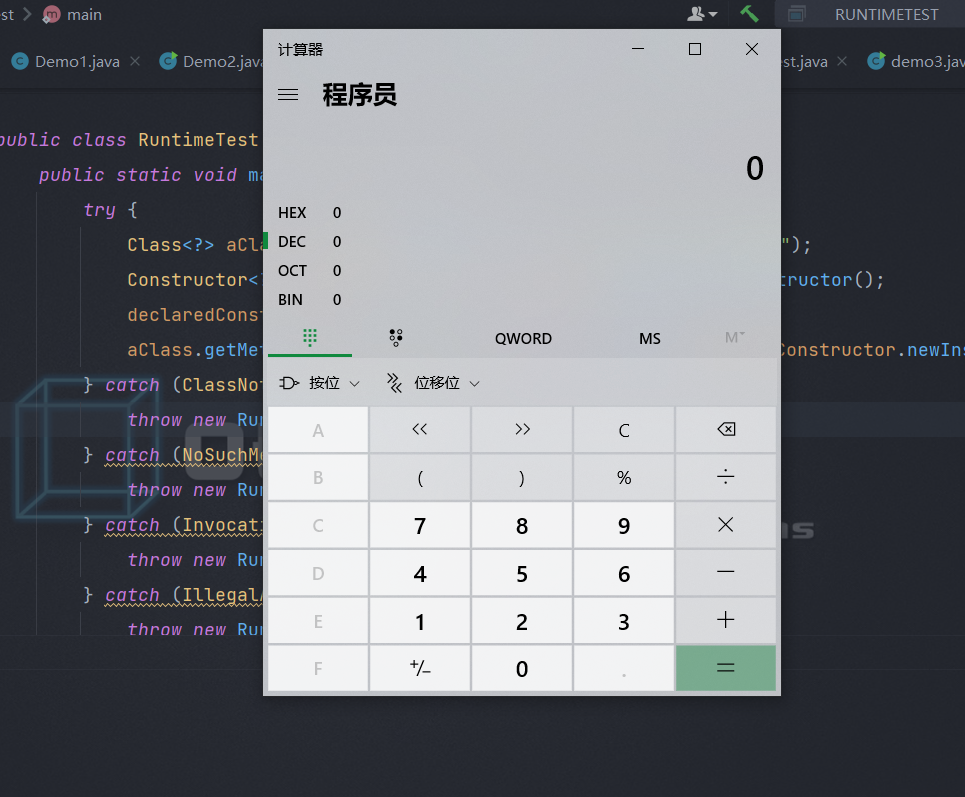Switch to demo3.java editor tab
Viewport: 965px width, 797px height.
[916, 62]
